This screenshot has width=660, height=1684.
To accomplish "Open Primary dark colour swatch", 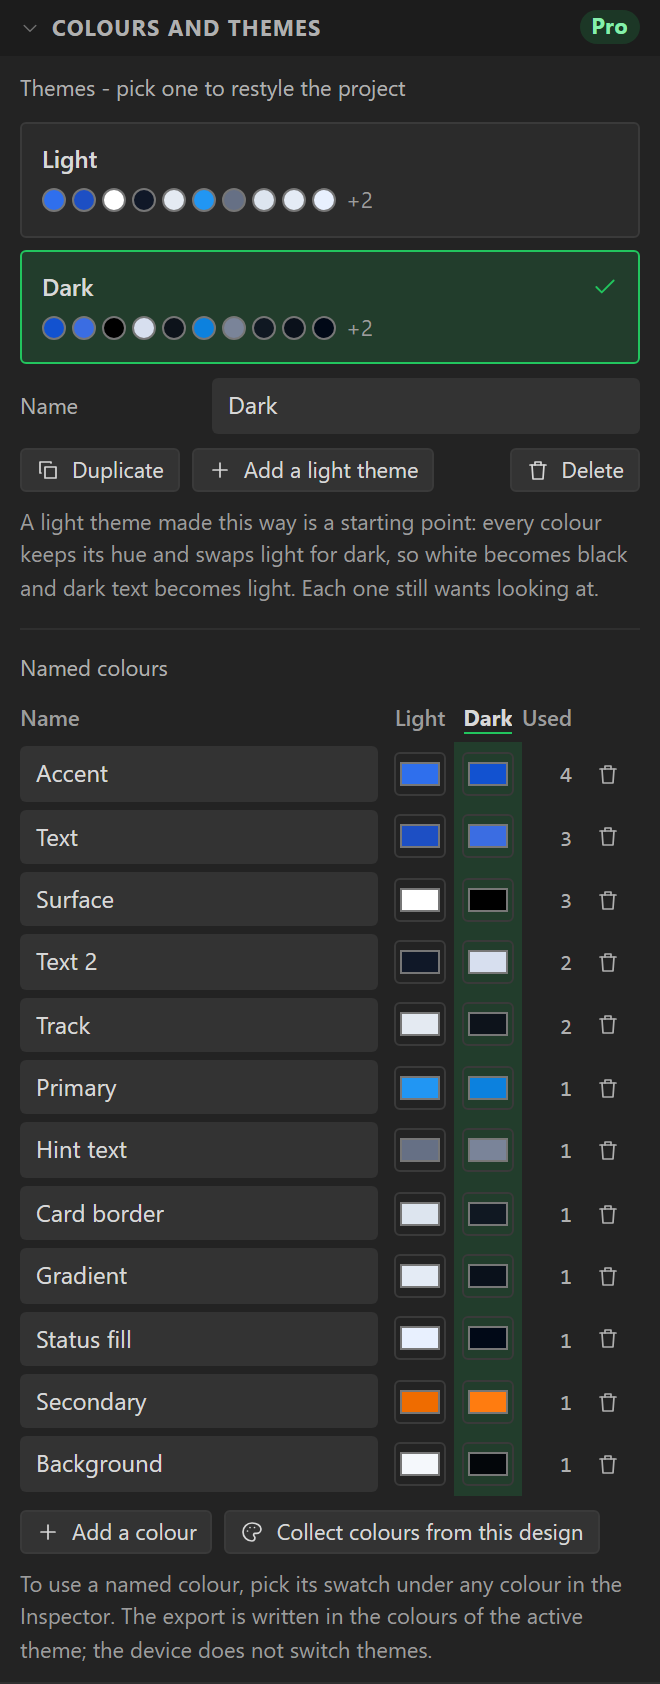I will [488, 1088].
